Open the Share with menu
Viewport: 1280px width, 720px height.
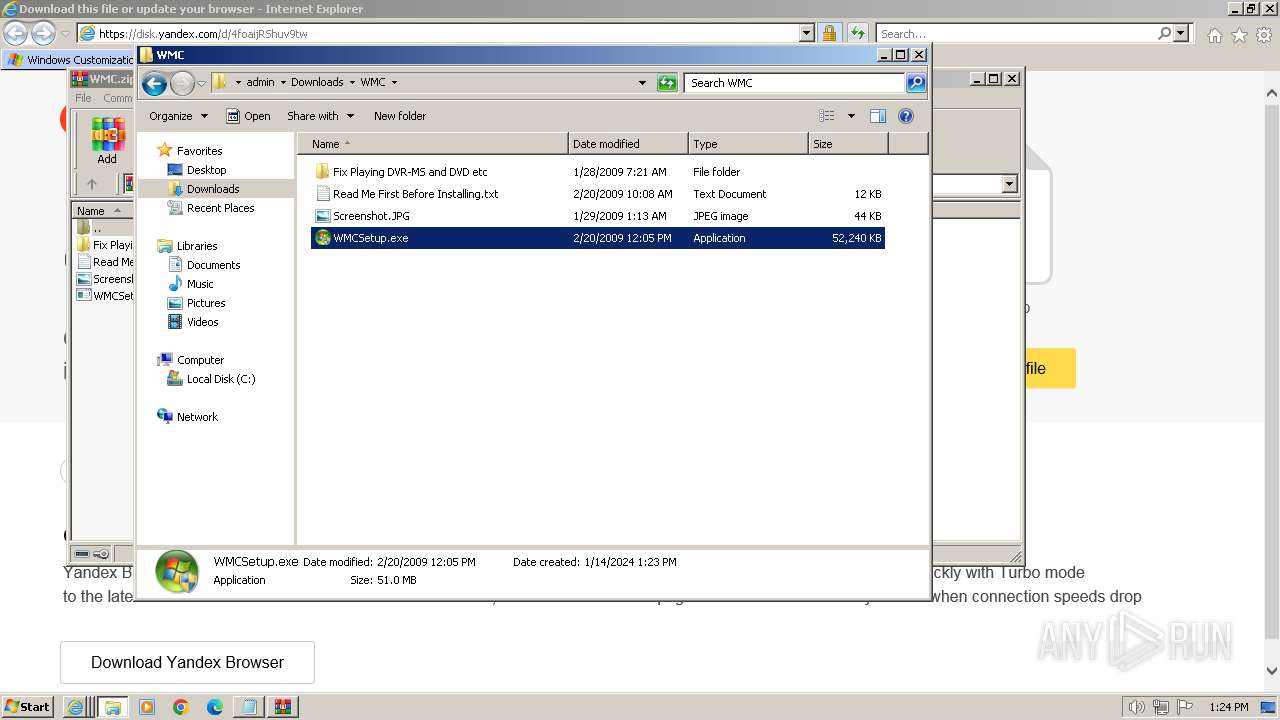(x=321, y=116)
